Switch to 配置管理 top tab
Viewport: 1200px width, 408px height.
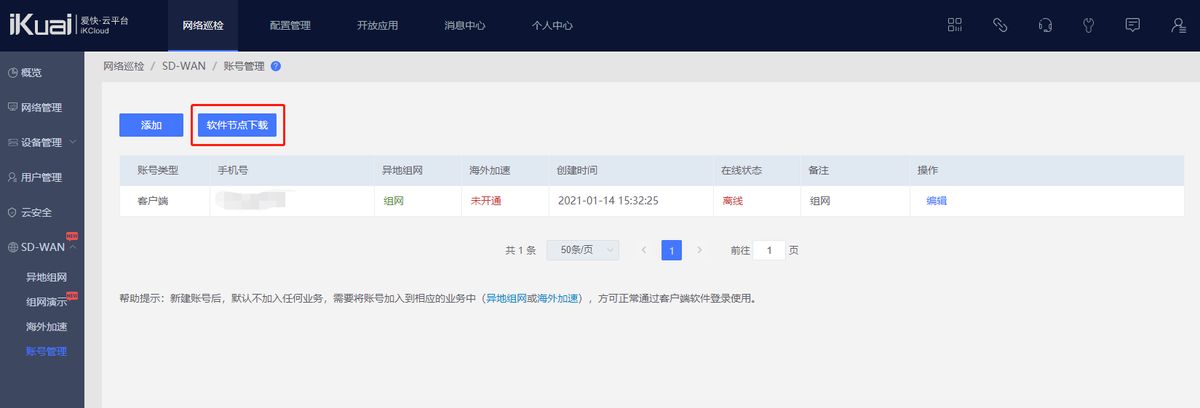click(x=290, y=25)
